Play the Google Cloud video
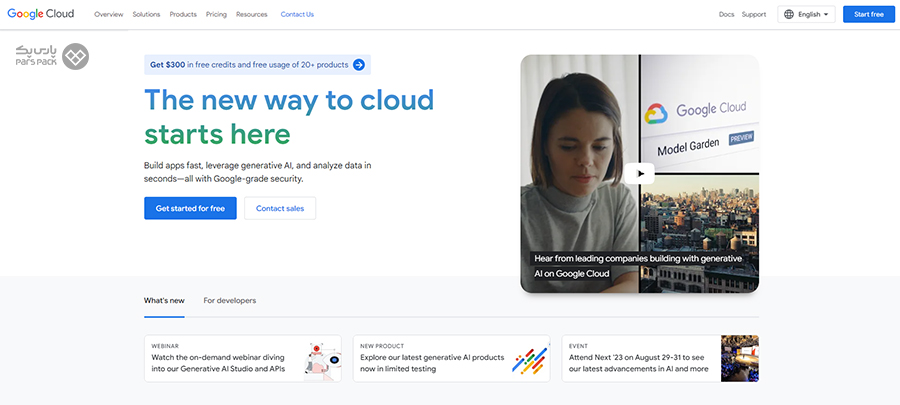This screenshot has height=405, width=900. click(x=639, y=173)
